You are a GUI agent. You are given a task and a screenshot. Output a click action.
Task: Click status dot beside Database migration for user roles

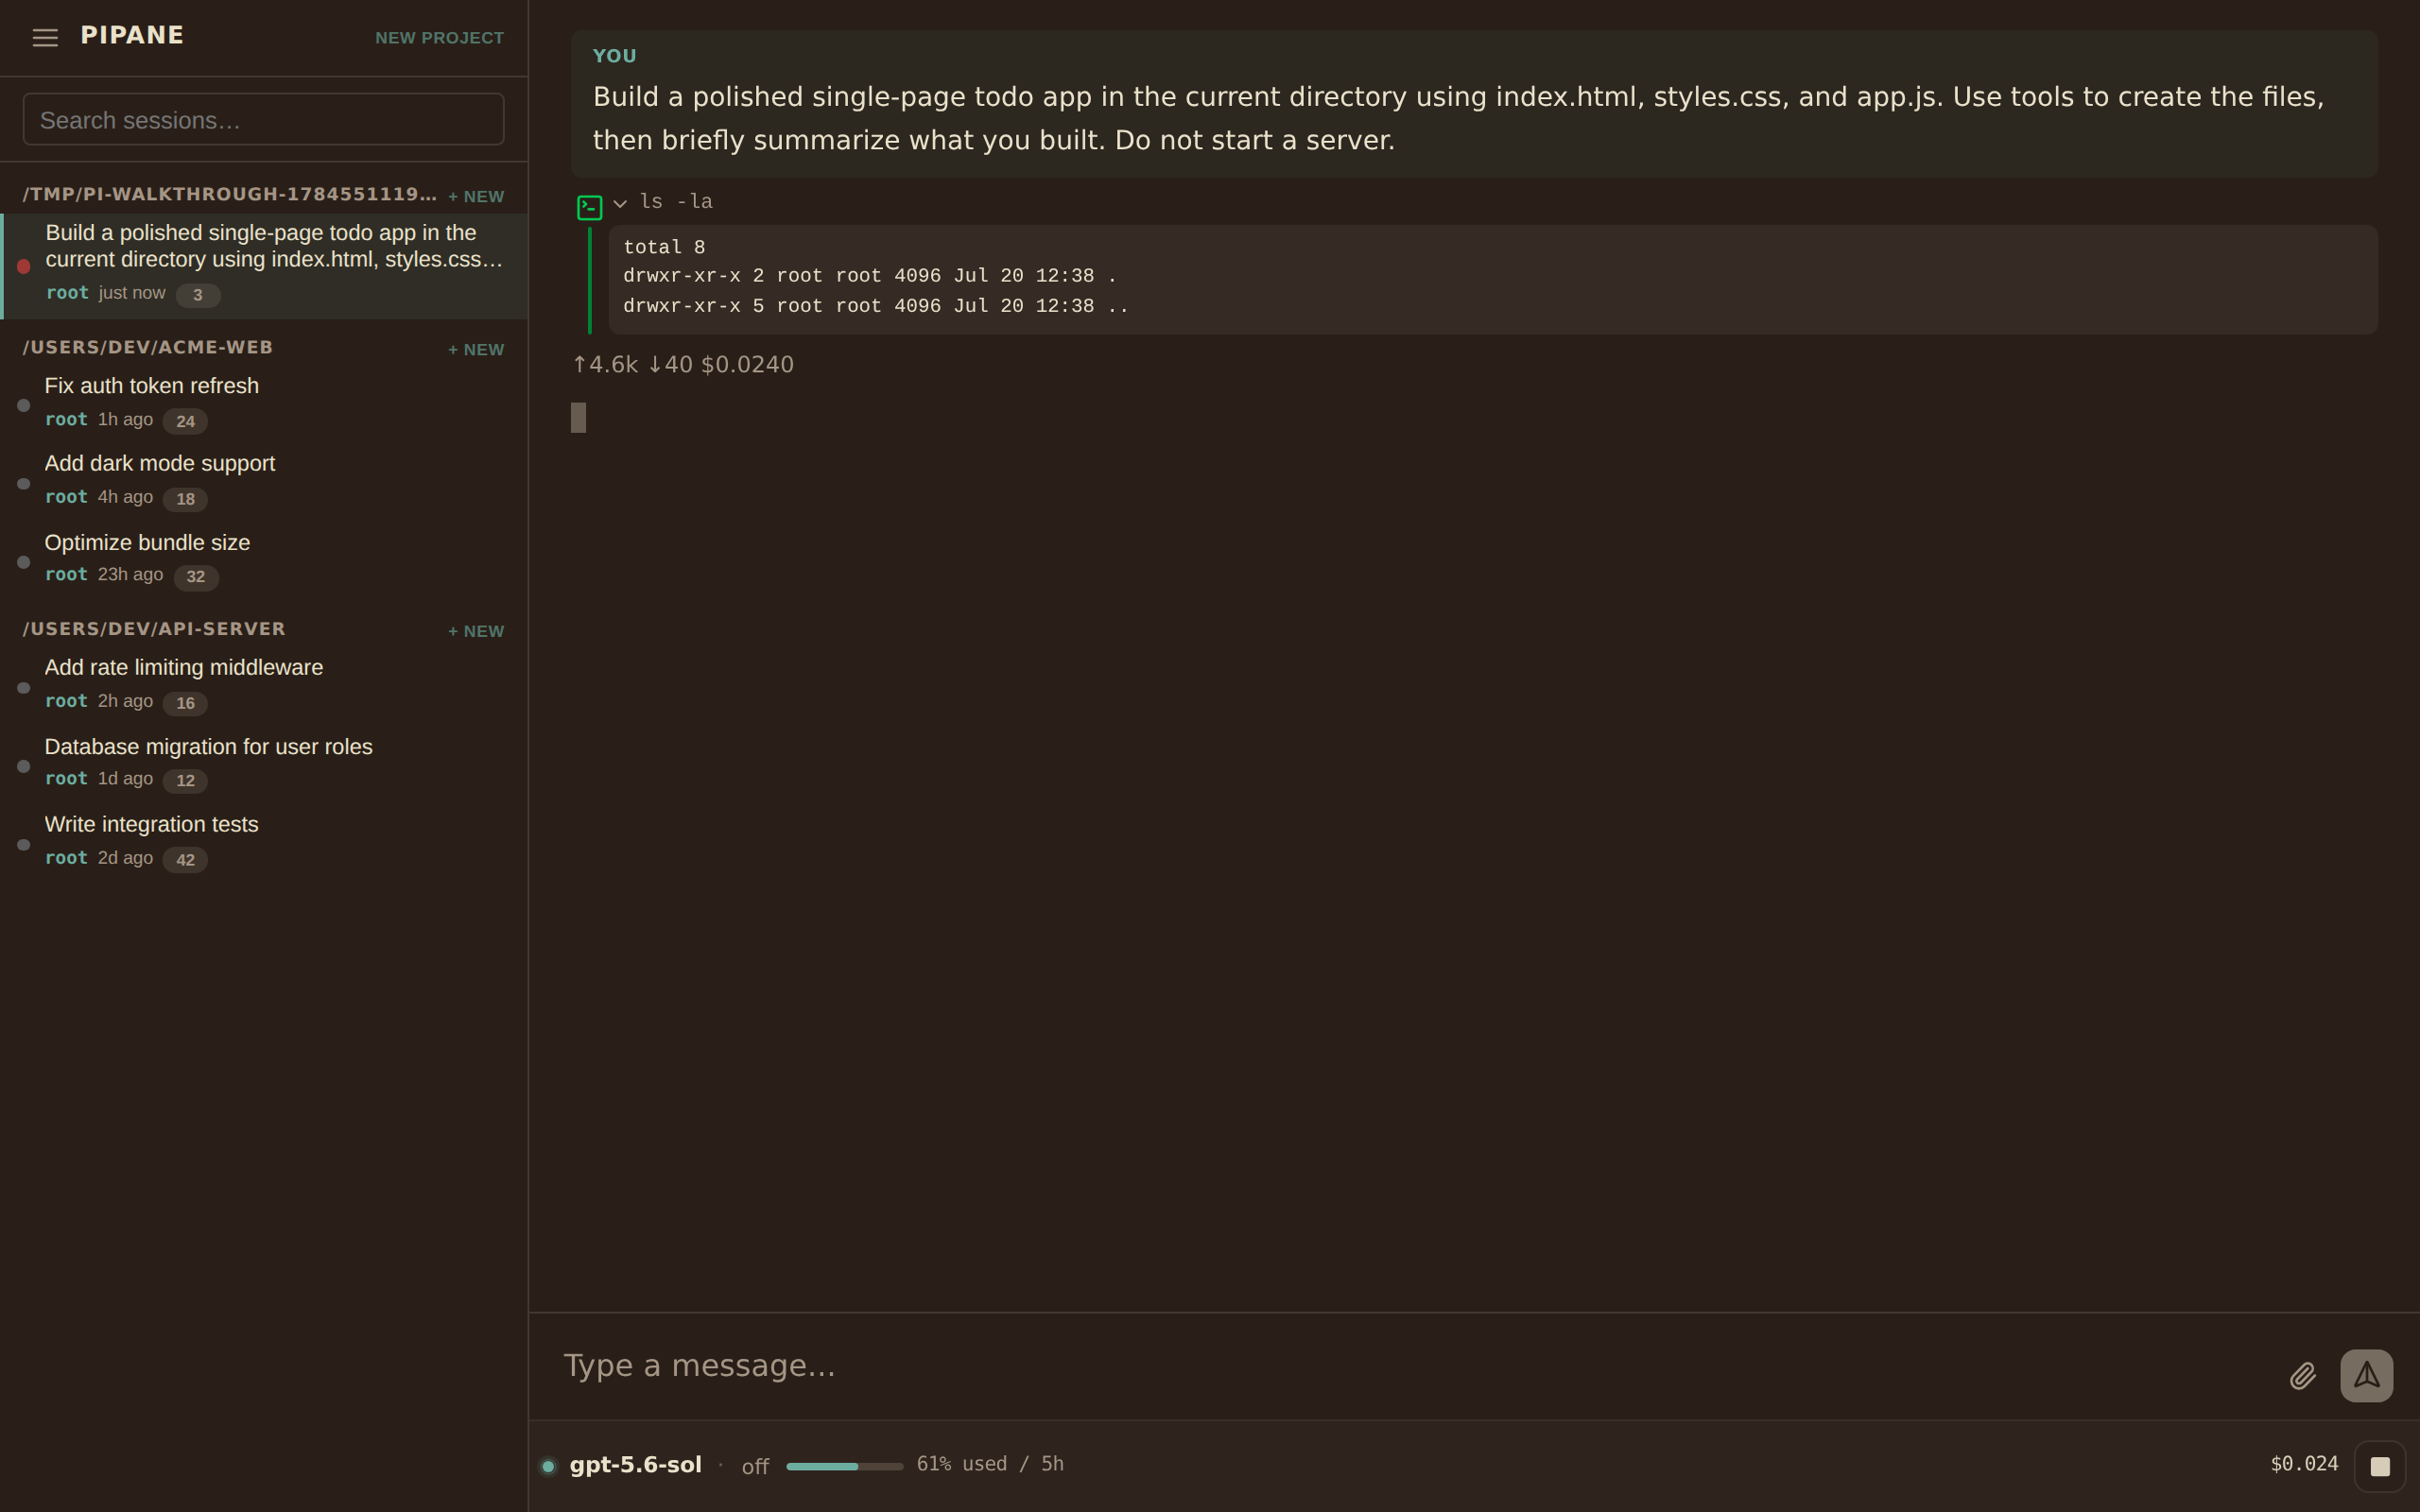click(24, 766)
